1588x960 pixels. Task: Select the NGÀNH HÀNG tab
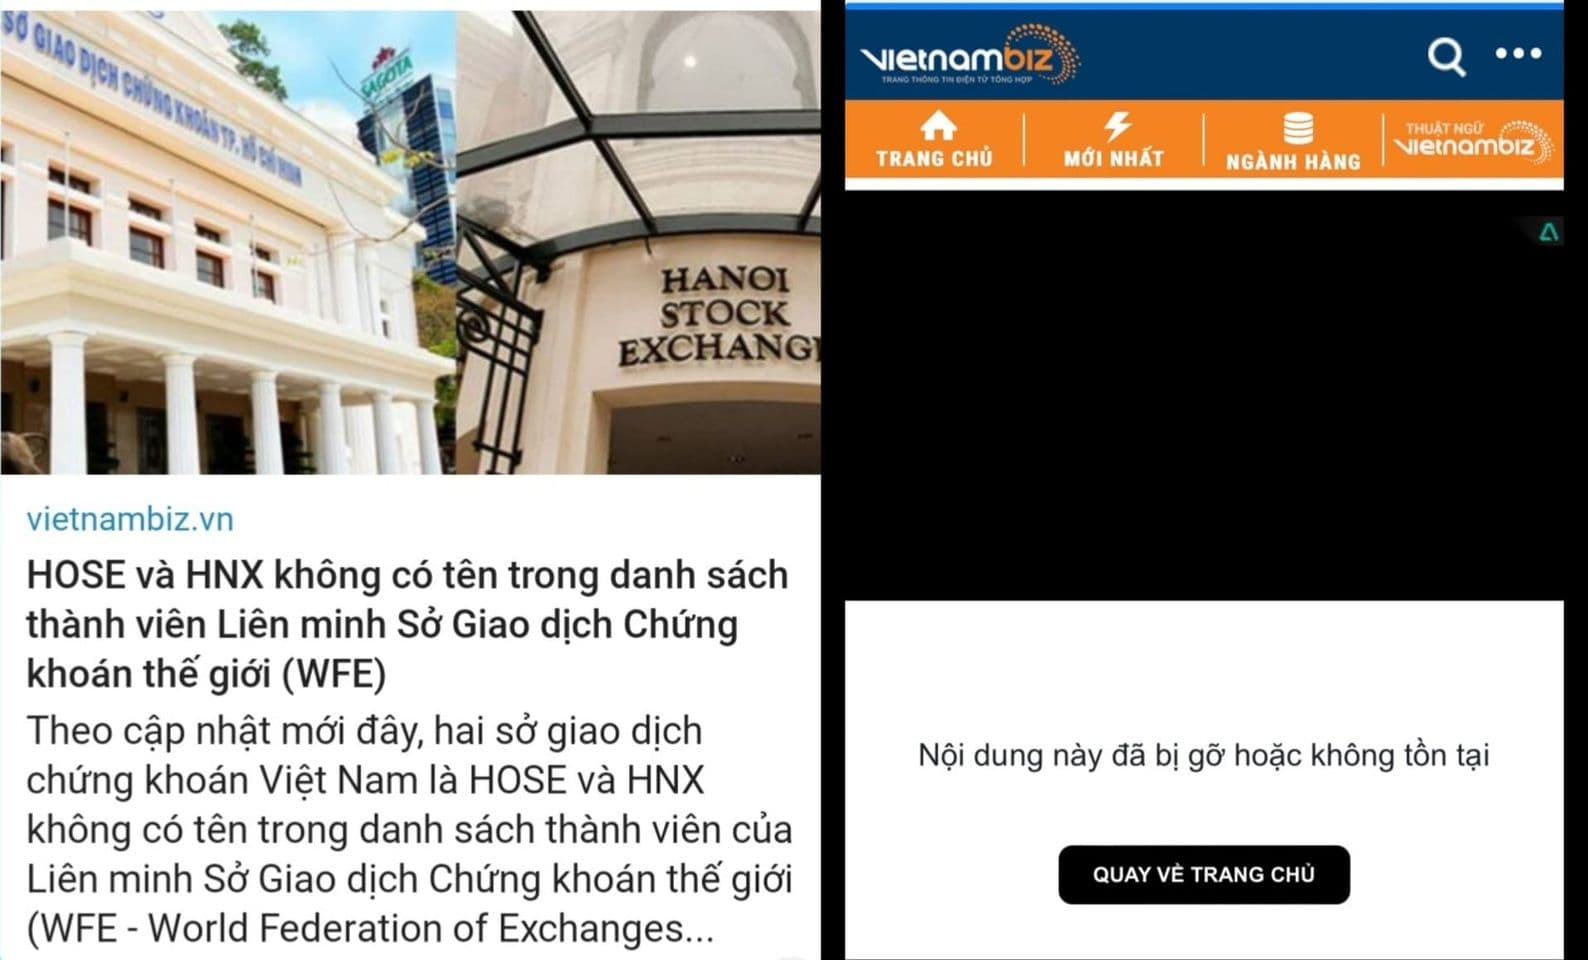1293,141
